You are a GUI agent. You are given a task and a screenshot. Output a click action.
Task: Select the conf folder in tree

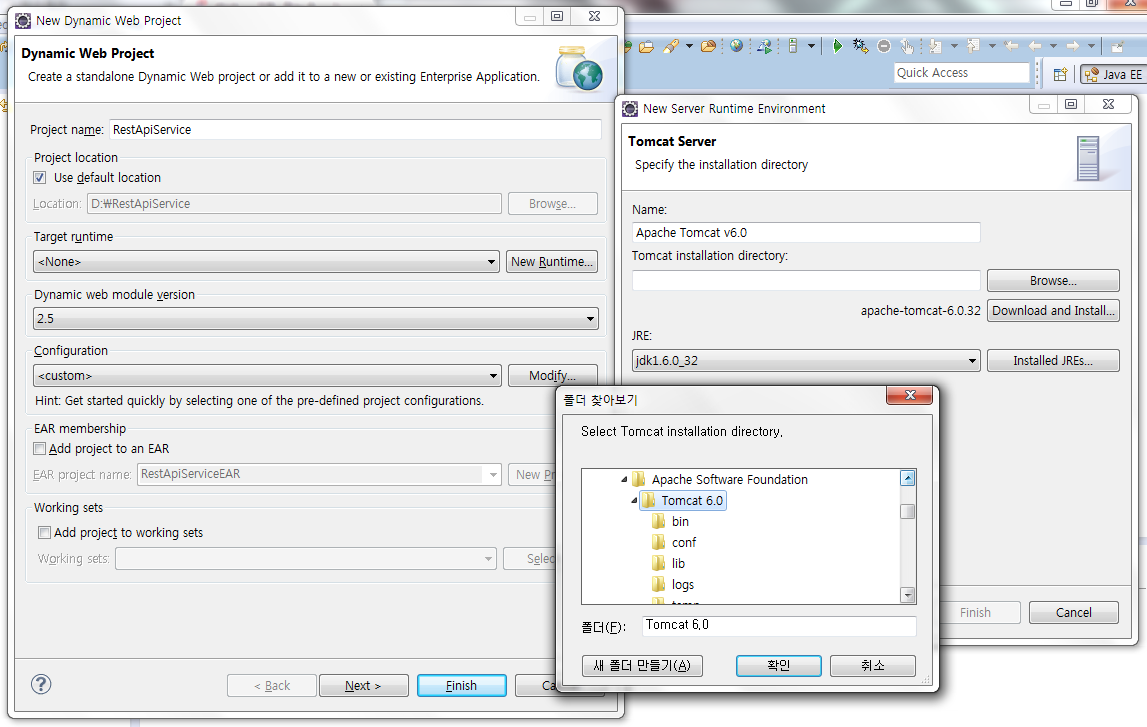pos(684,542)
